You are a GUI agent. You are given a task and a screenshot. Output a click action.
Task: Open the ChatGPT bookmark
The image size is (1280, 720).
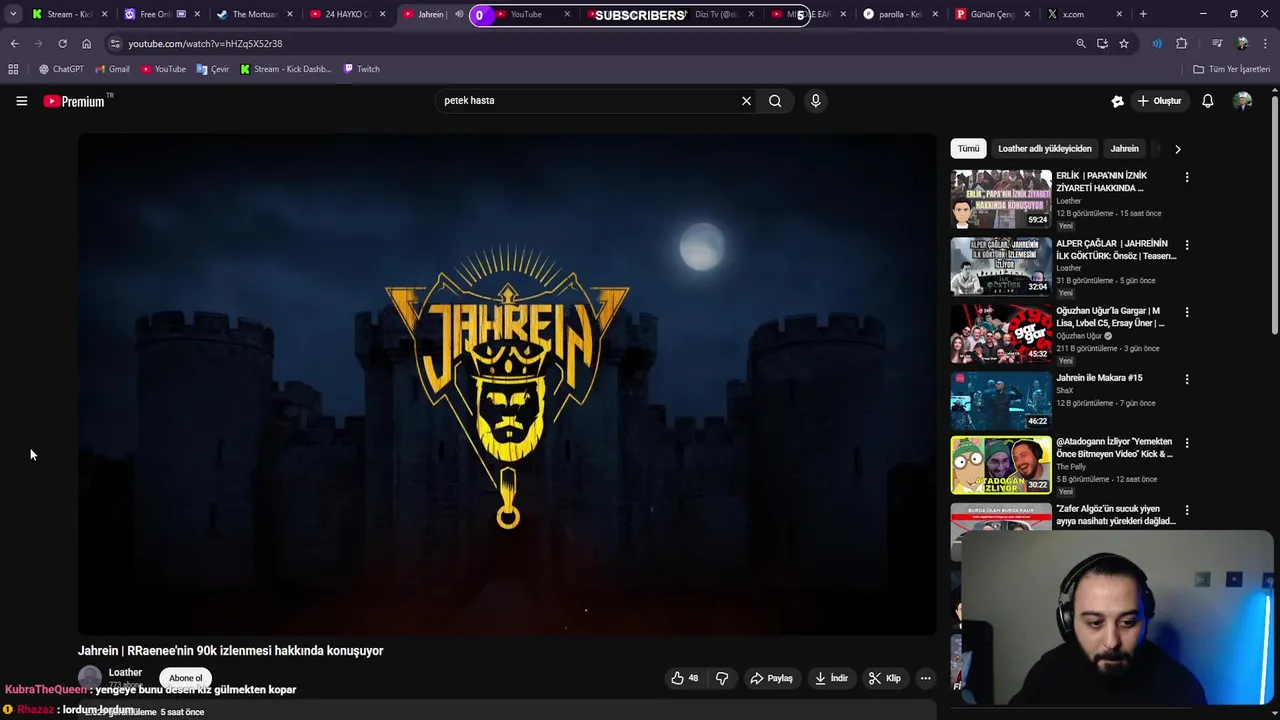61,69
